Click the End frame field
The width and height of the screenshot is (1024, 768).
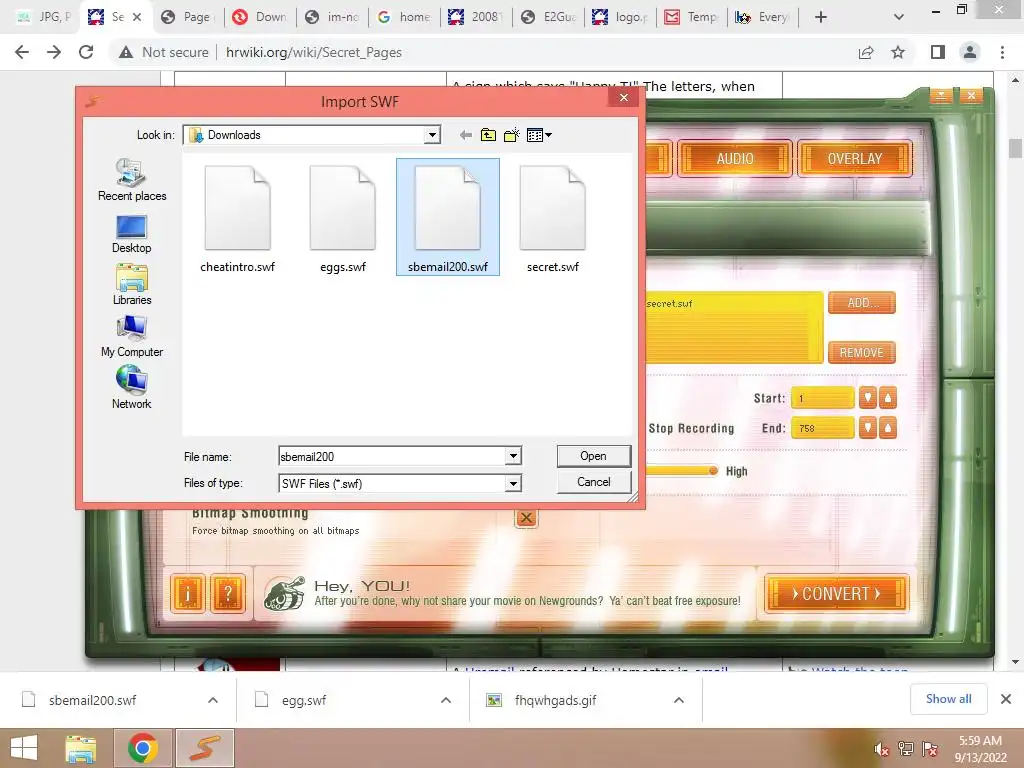tap(823, 428)
